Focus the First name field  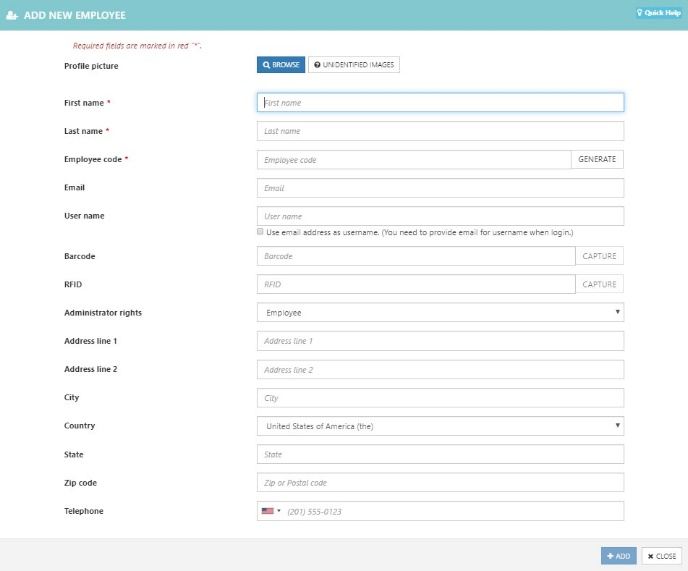pos(440,102)
